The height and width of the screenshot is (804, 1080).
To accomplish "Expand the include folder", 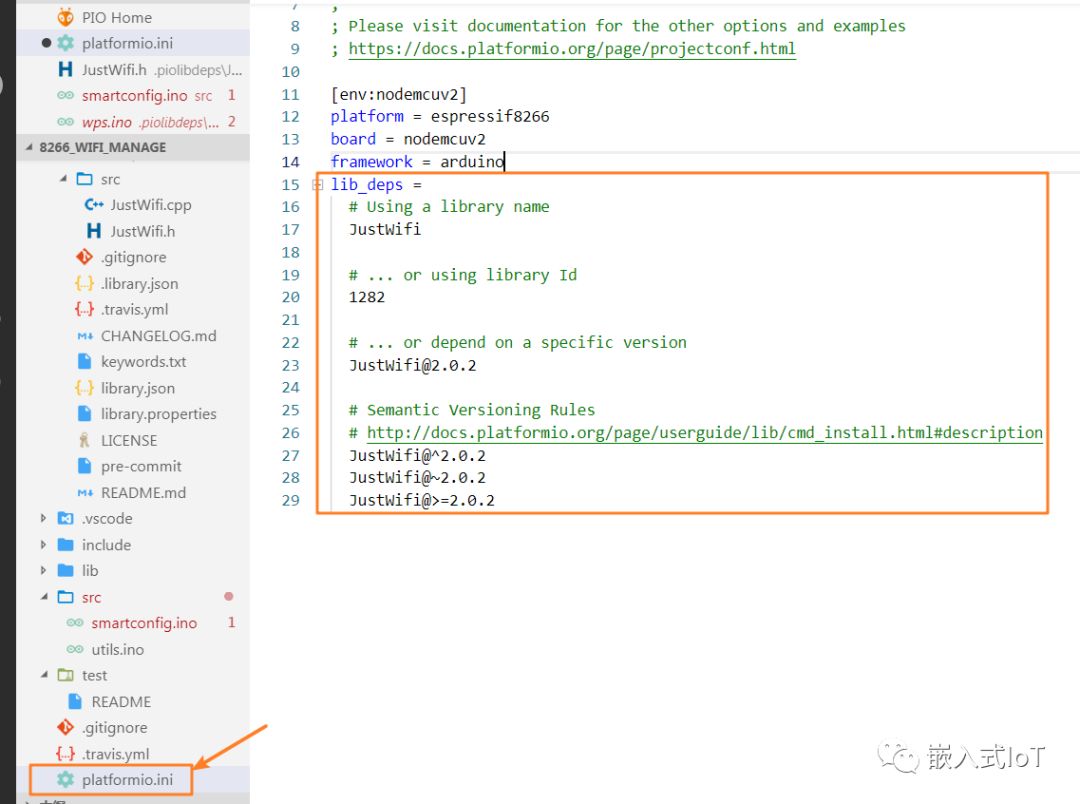I will pyautogui.click(x=43, y=545).
